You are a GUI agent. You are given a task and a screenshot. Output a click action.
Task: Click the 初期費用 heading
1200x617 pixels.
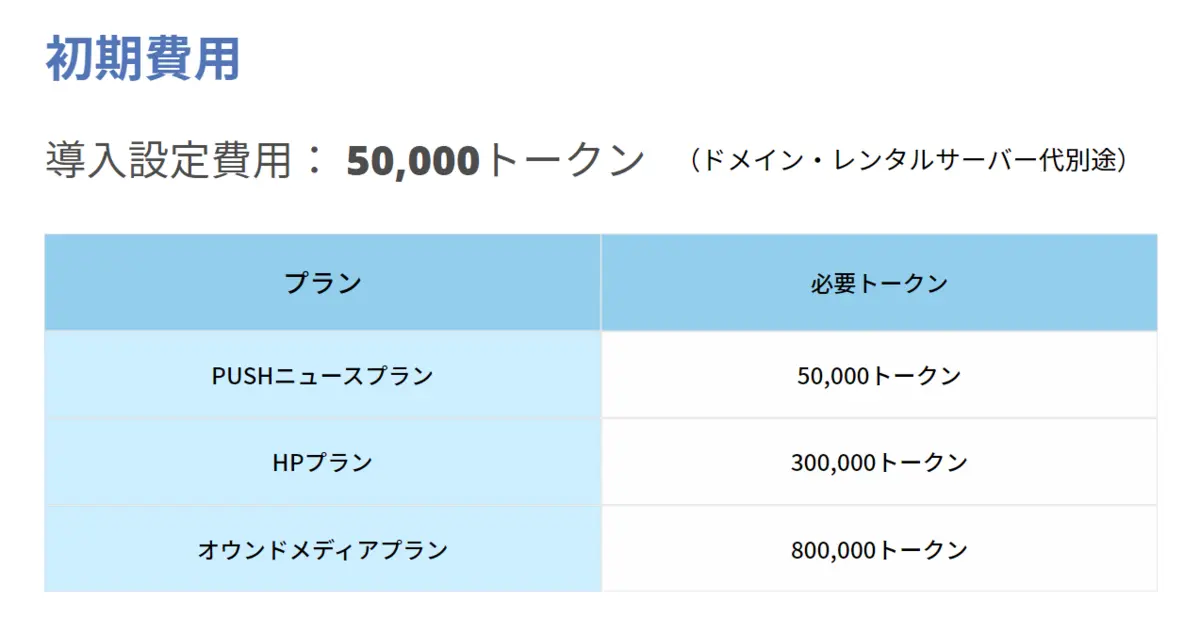(x=143, y=59)
